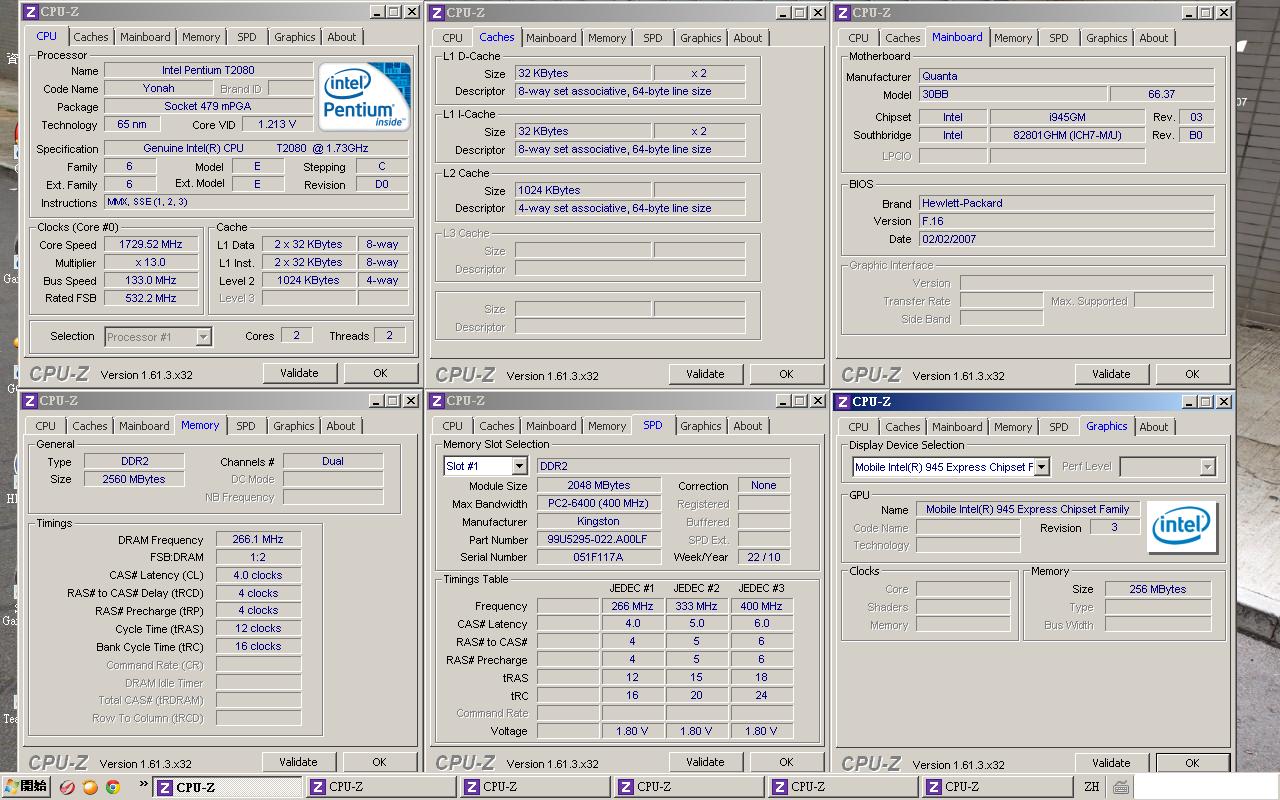1280x800 pixels.
Task: Click the CPU-Z icon in the active Graphics window title bar
Action: click(842, 402)
